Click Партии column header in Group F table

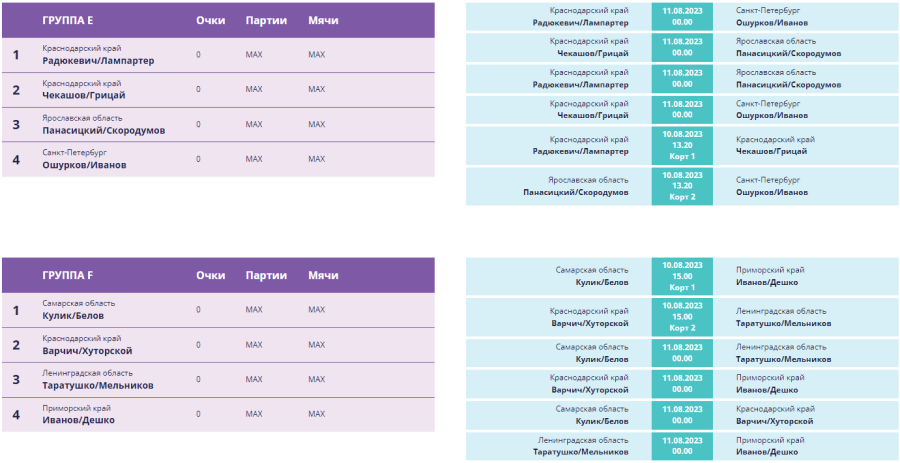click(266, 275)
